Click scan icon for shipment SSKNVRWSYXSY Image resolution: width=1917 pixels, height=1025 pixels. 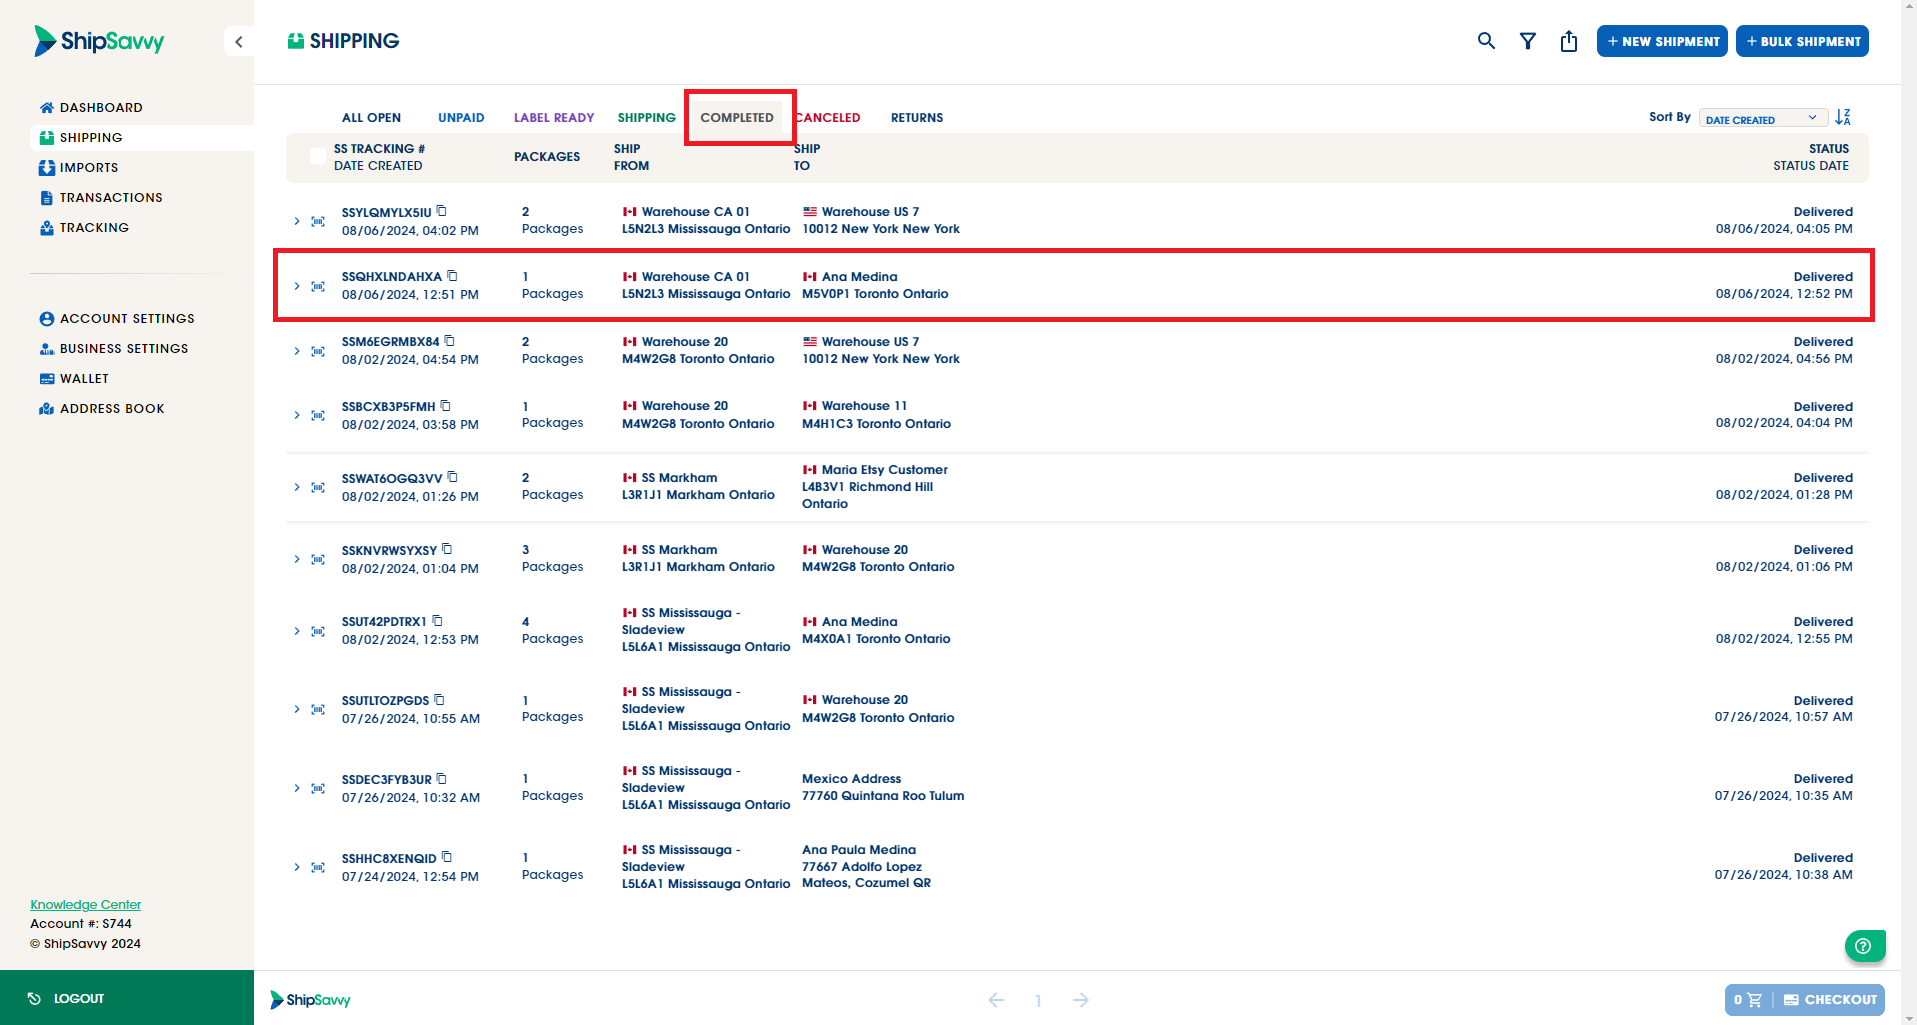[318, 559]
